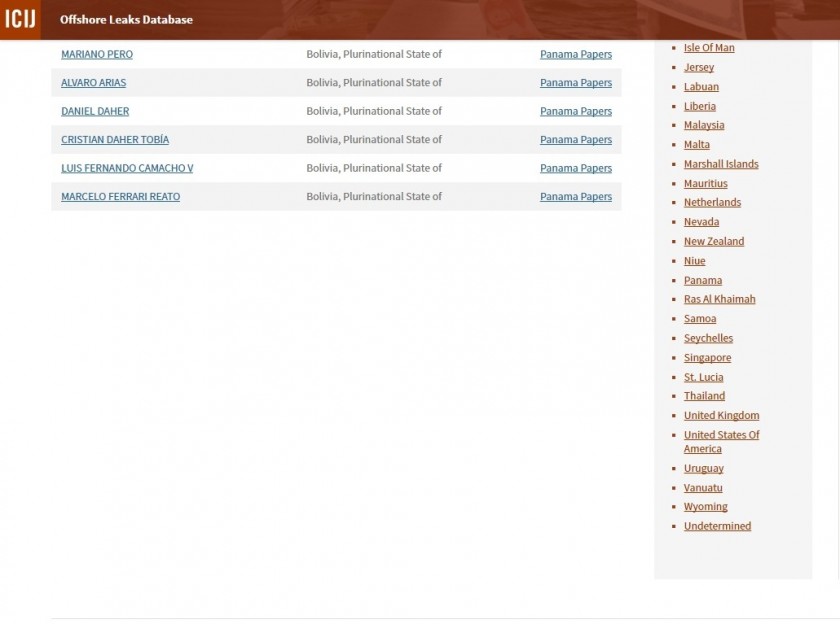Browse the Panama jurisdiction
840x624 pixels.
[703, 281]
